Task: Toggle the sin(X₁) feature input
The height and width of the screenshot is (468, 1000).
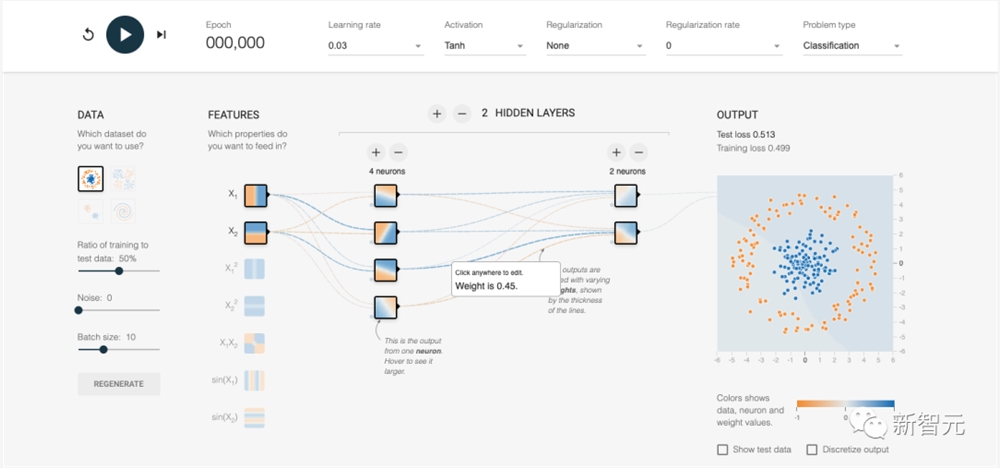Action: (255, 380)
